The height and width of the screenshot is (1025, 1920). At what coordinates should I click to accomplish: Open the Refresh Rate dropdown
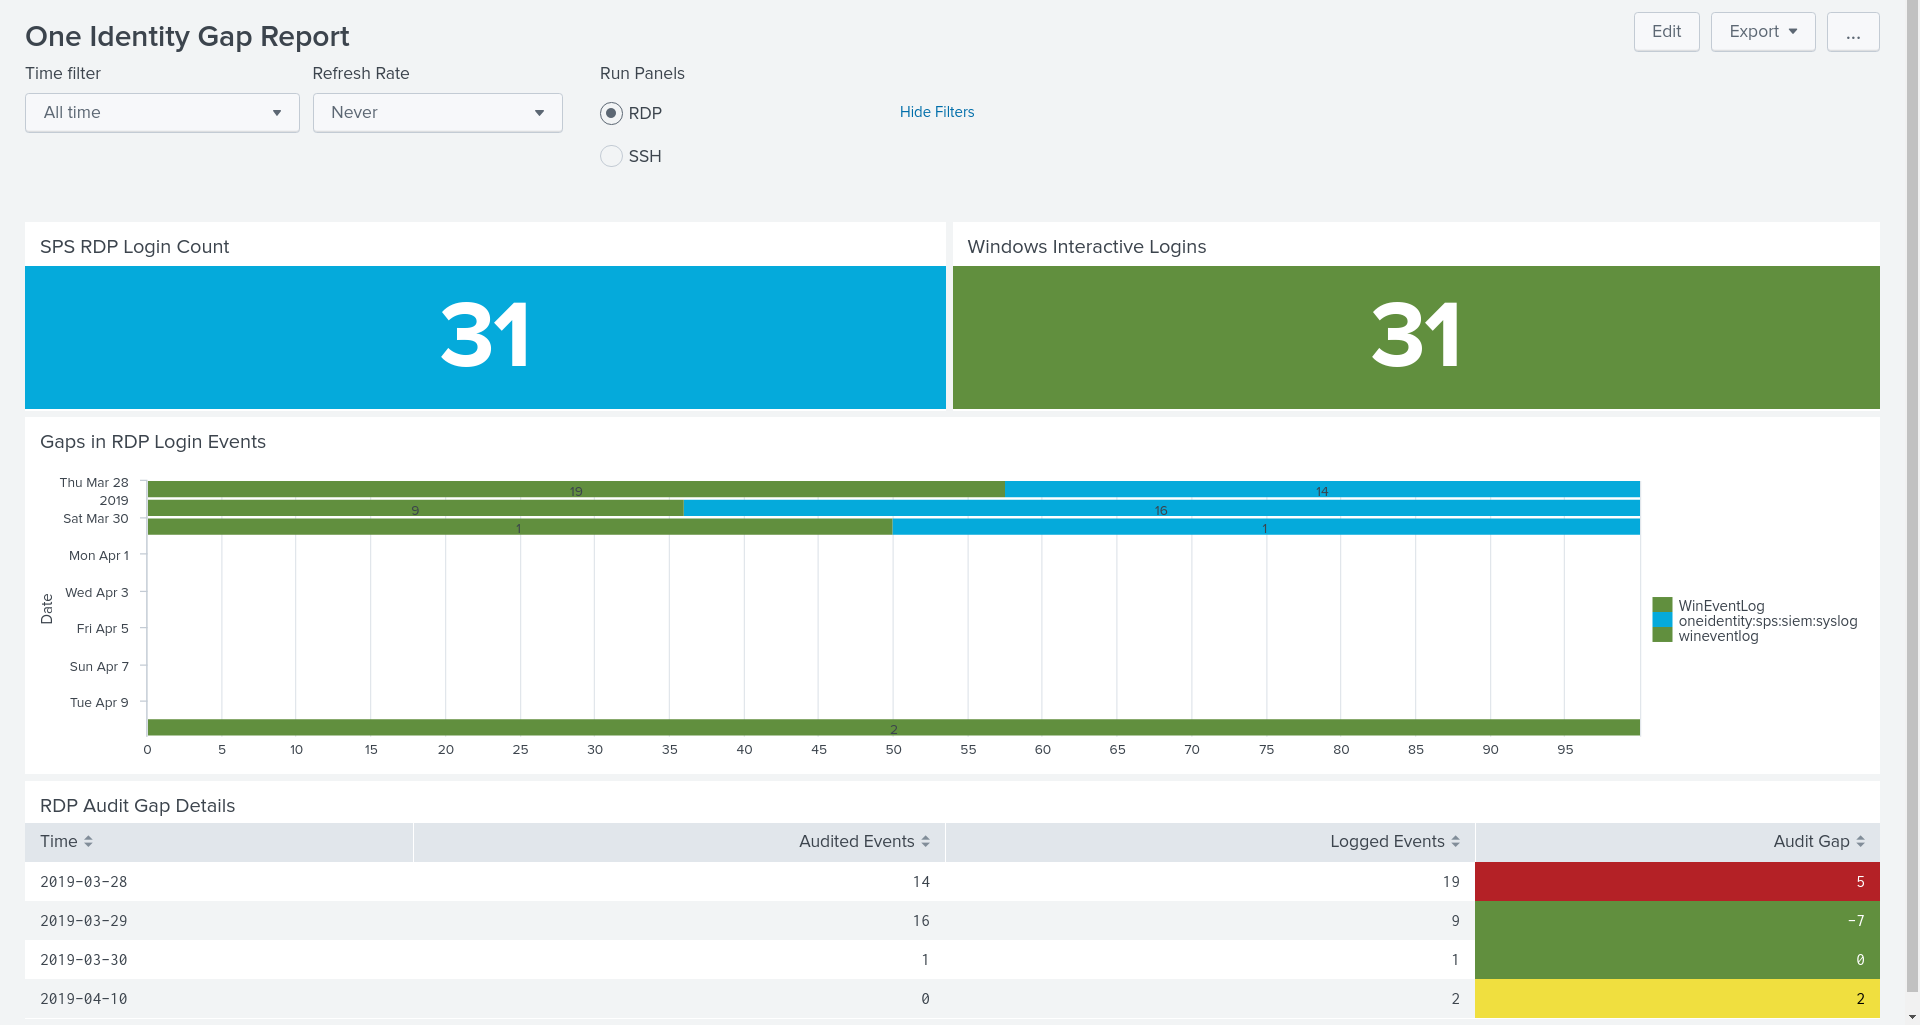point(437,113)
